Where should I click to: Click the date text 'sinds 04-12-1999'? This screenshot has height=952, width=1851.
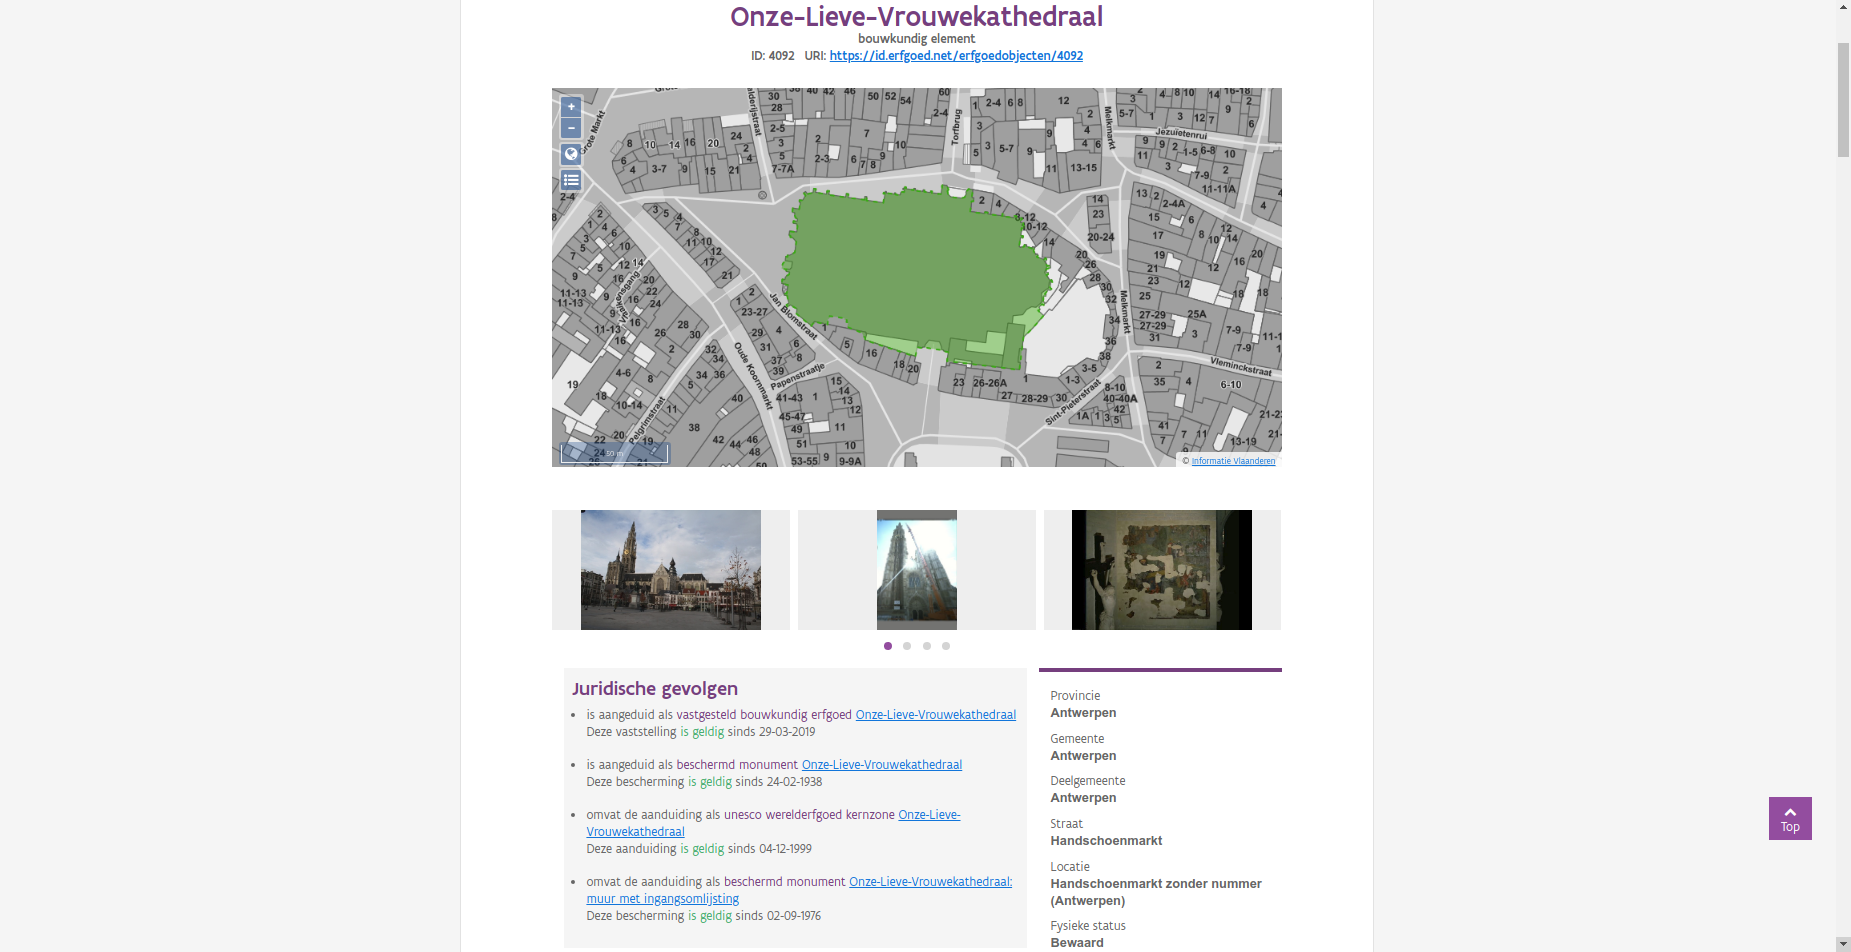click(x=770, y=849)
